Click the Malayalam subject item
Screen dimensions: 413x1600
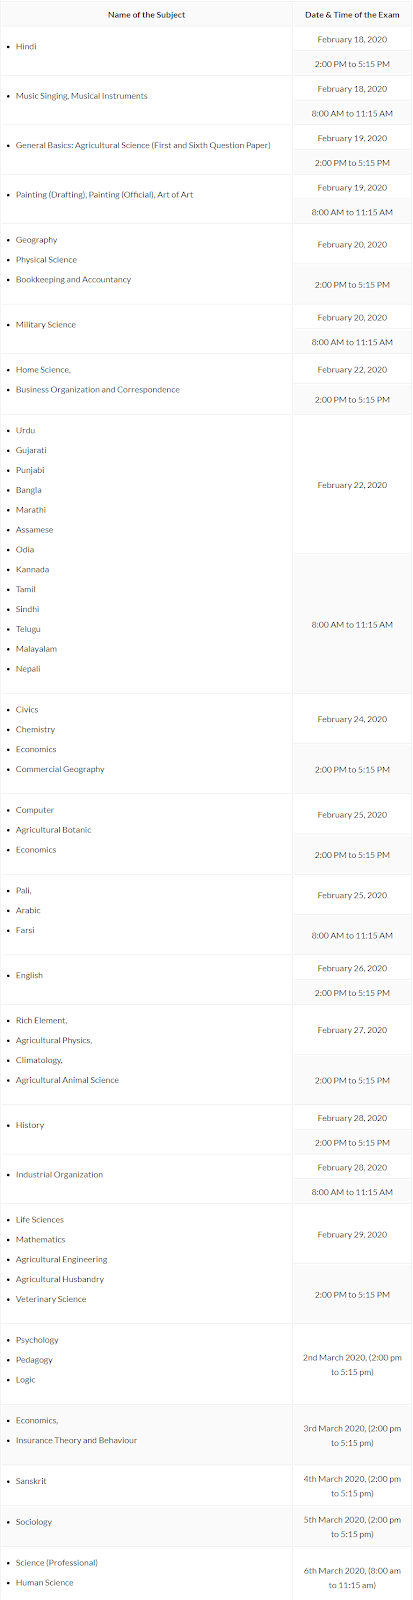[36, 649]
